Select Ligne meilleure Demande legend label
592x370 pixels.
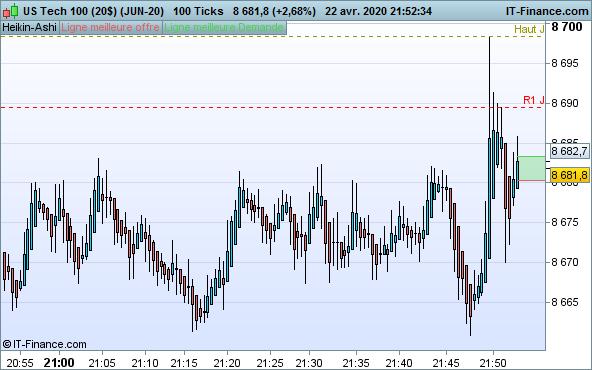pyautogui.click(x=224, y=28)
